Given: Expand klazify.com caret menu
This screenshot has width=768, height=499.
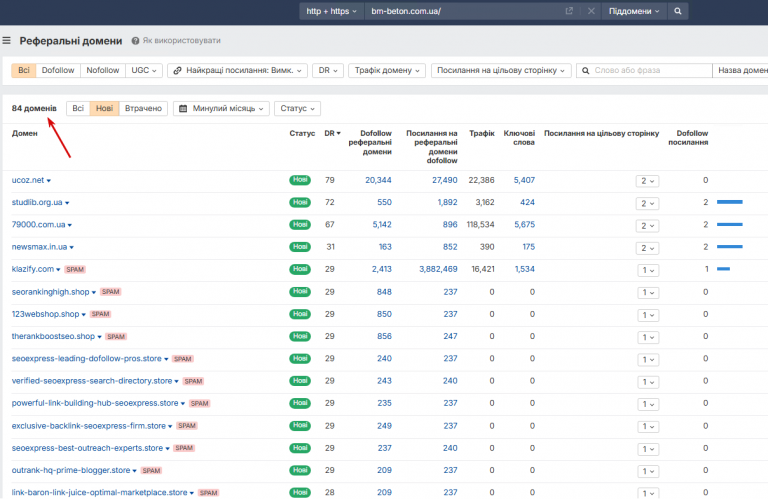Looking at the screenshot, I should 58,270.
